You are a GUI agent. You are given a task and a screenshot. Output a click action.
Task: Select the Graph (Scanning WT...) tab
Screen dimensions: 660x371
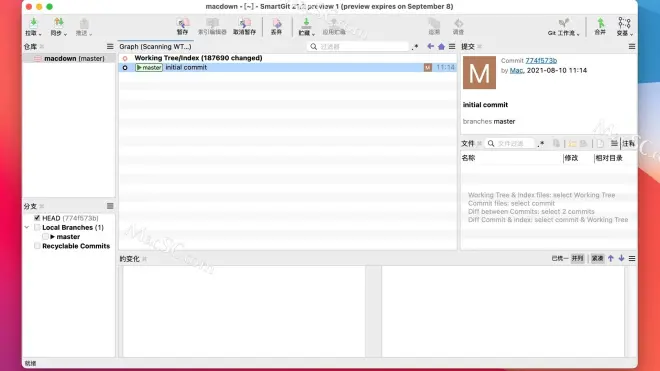pos(155,46)
